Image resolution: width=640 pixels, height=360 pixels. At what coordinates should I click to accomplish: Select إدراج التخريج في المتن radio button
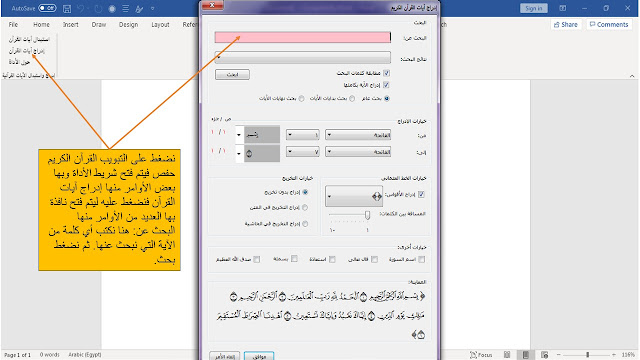pos(305,207)
